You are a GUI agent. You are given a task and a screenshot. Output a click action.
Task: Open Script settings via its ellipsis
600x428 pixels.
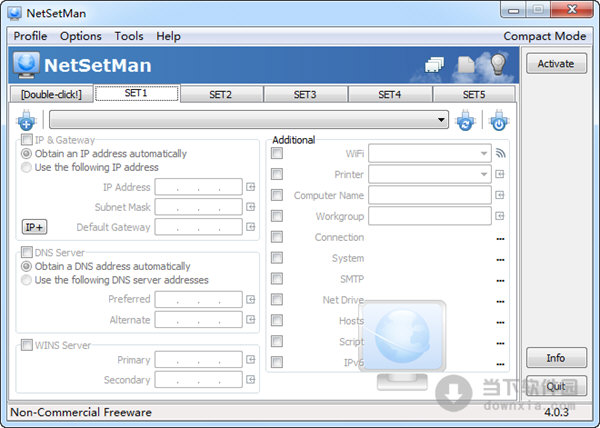[500, 343]
